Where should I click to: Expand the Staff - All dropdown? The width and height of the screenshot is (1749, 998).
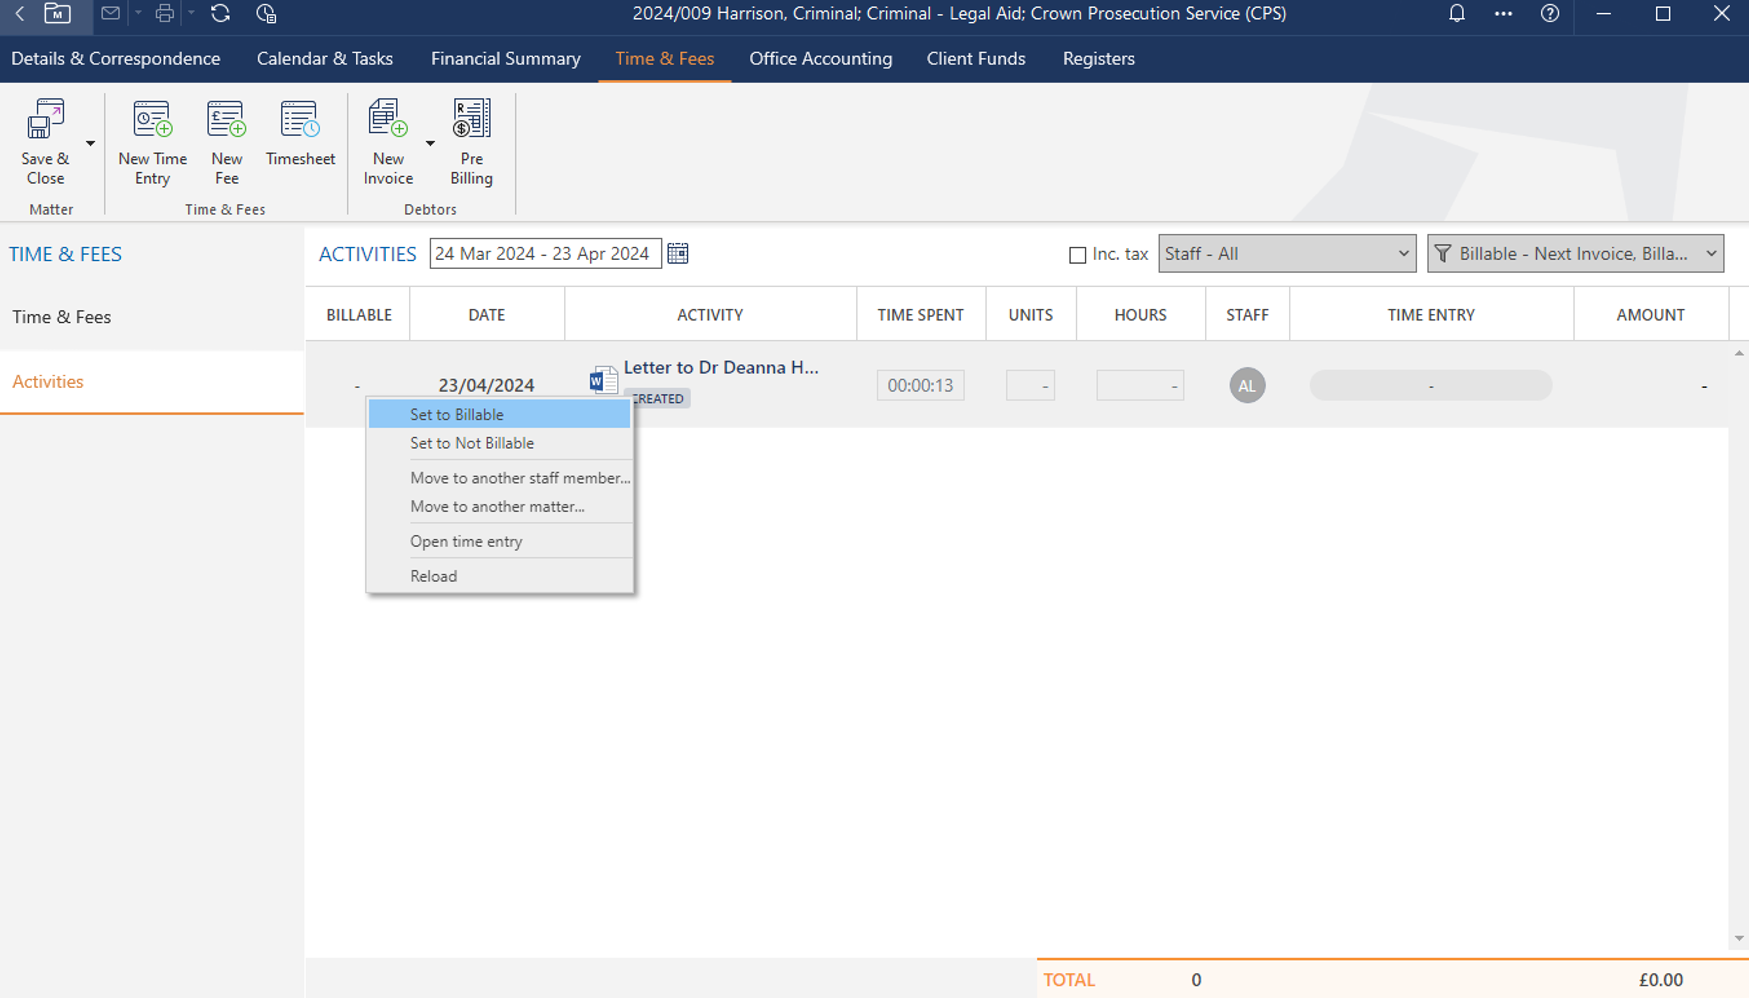click(1286, 254)
